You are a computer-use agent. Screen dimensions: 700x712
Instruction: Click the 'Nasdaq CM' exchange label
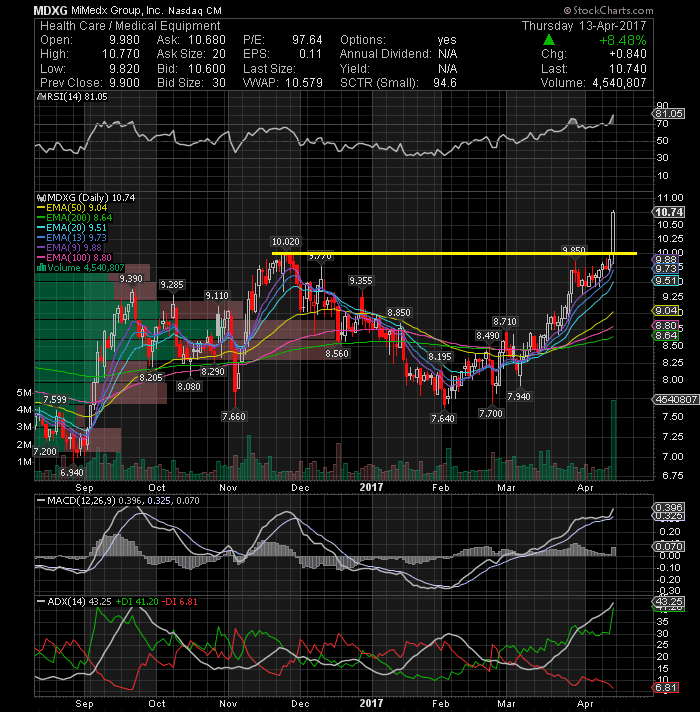(x=195, y=10)
